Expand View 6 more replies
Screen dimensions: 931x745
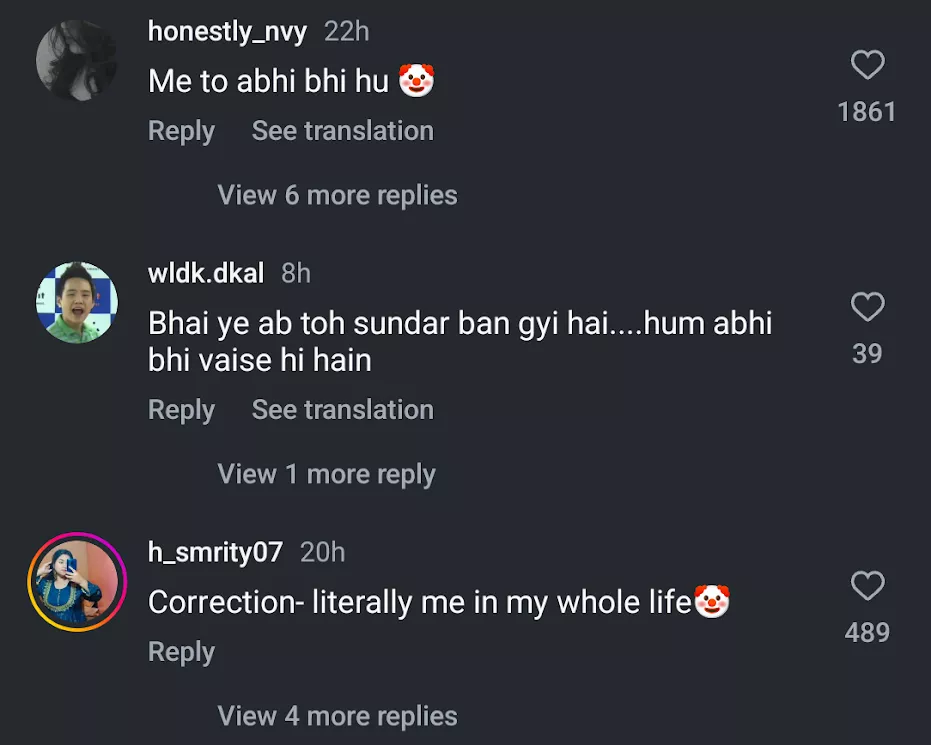[337, 195]
